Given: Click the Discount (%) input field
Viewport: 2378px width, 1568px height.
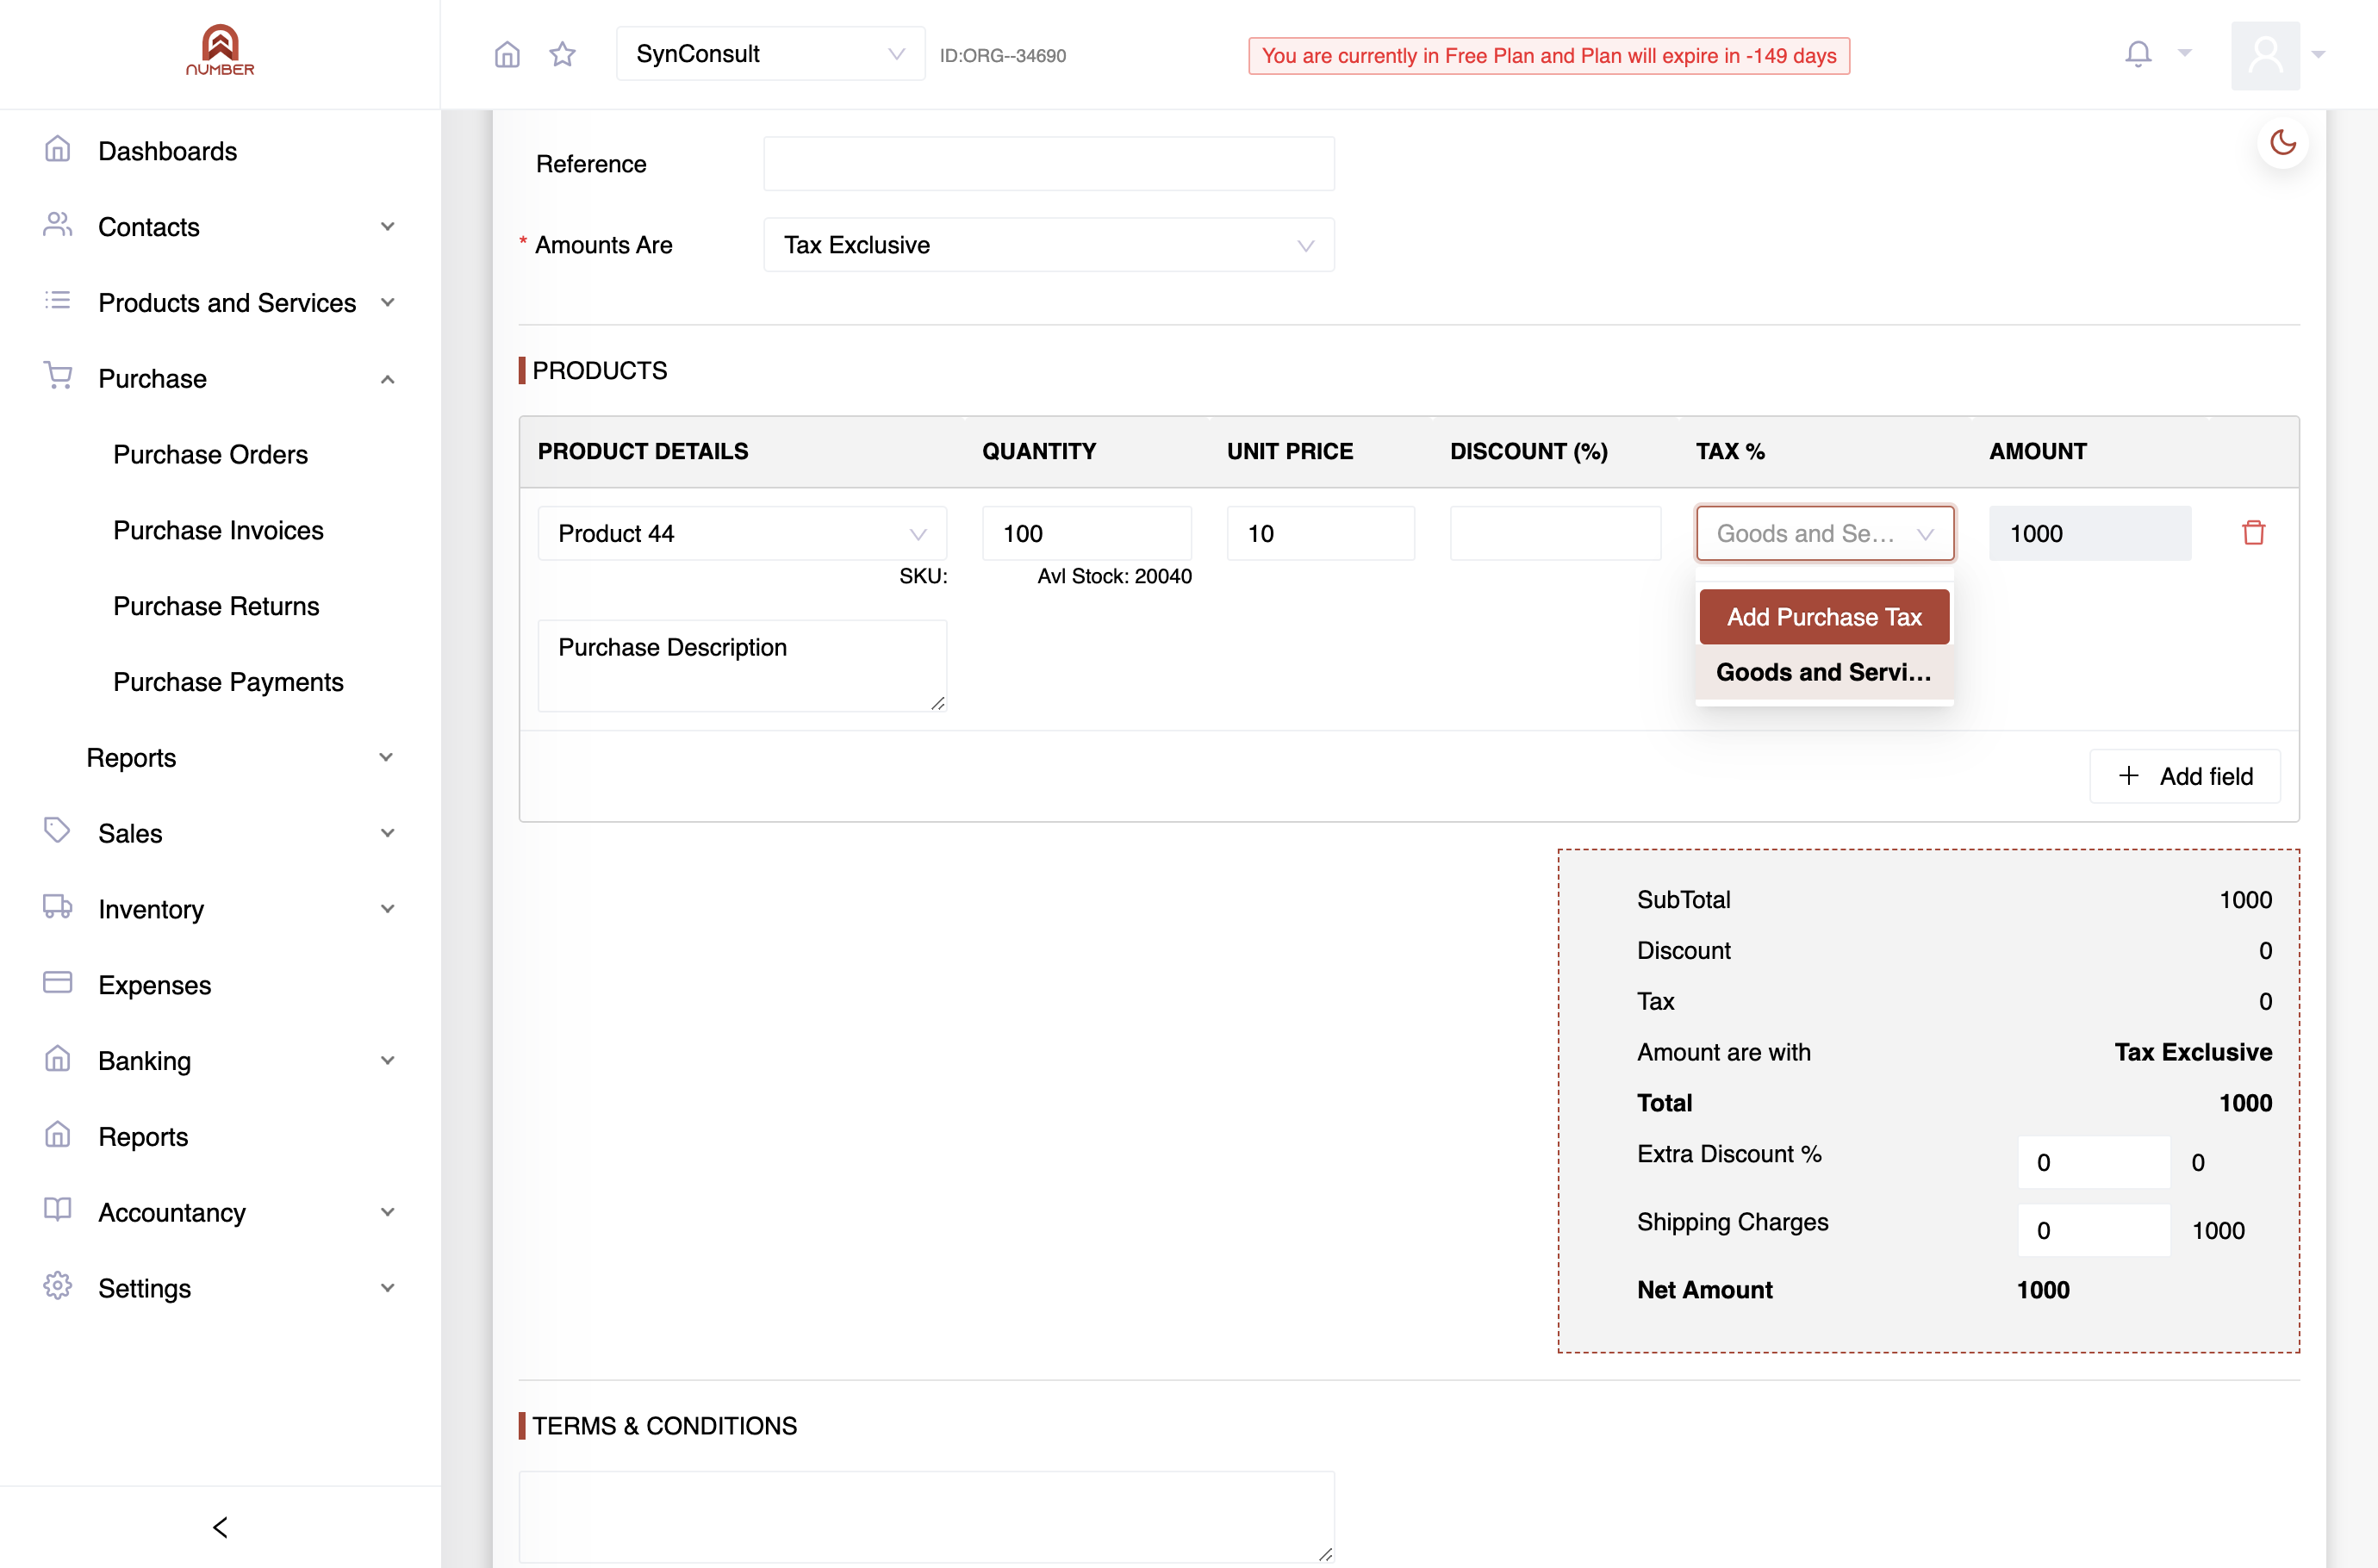Looking at the screenshot, I should click(x=1555, y=534).
